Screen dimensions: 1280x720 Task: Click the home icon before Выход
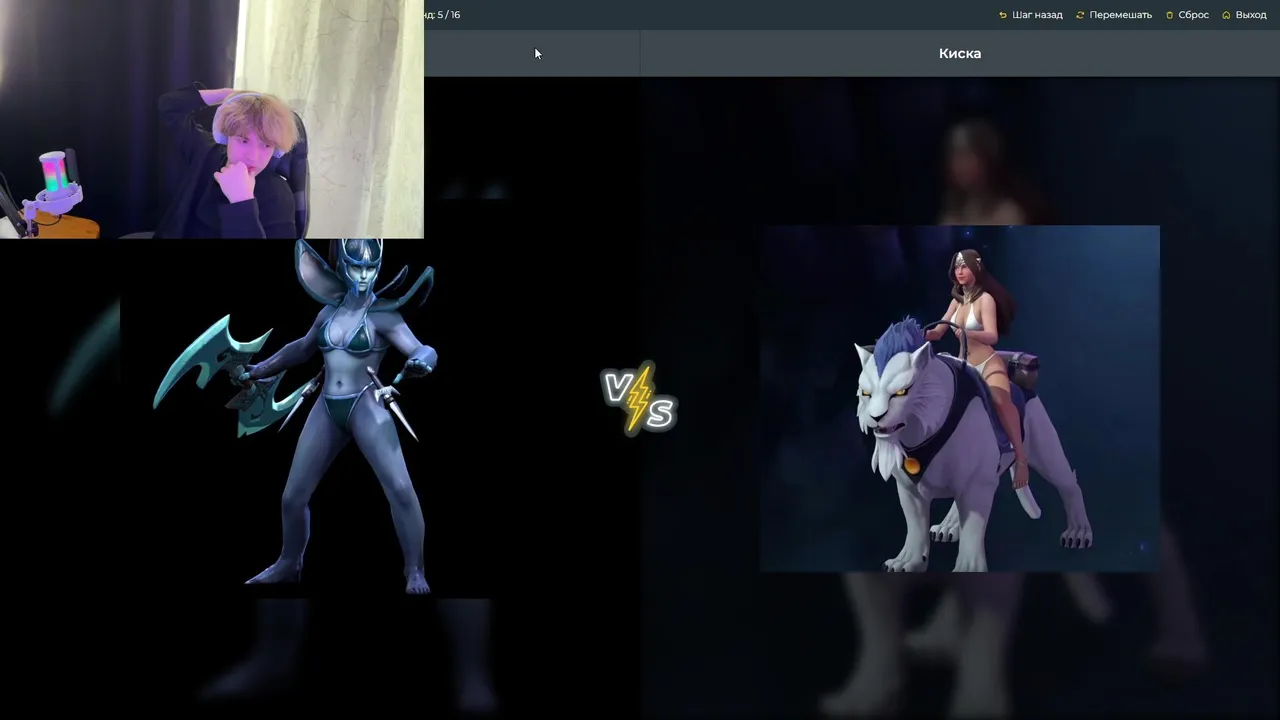coord(1227,15)
